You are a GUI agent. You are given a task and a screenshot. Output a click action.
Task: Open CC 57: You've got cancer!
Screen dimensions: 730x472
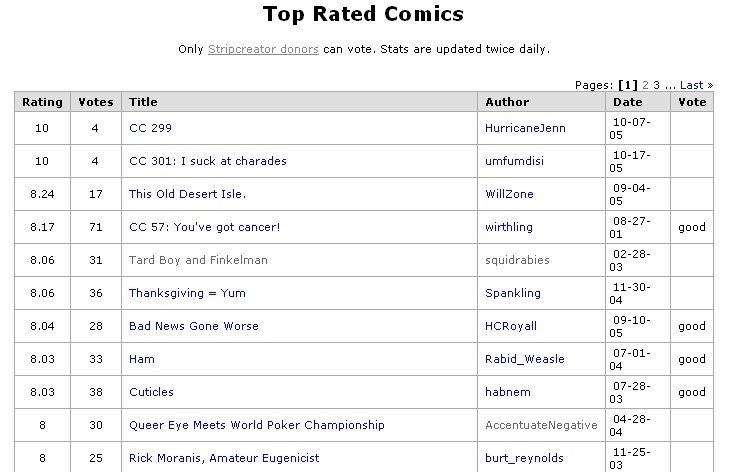(204, 227)
